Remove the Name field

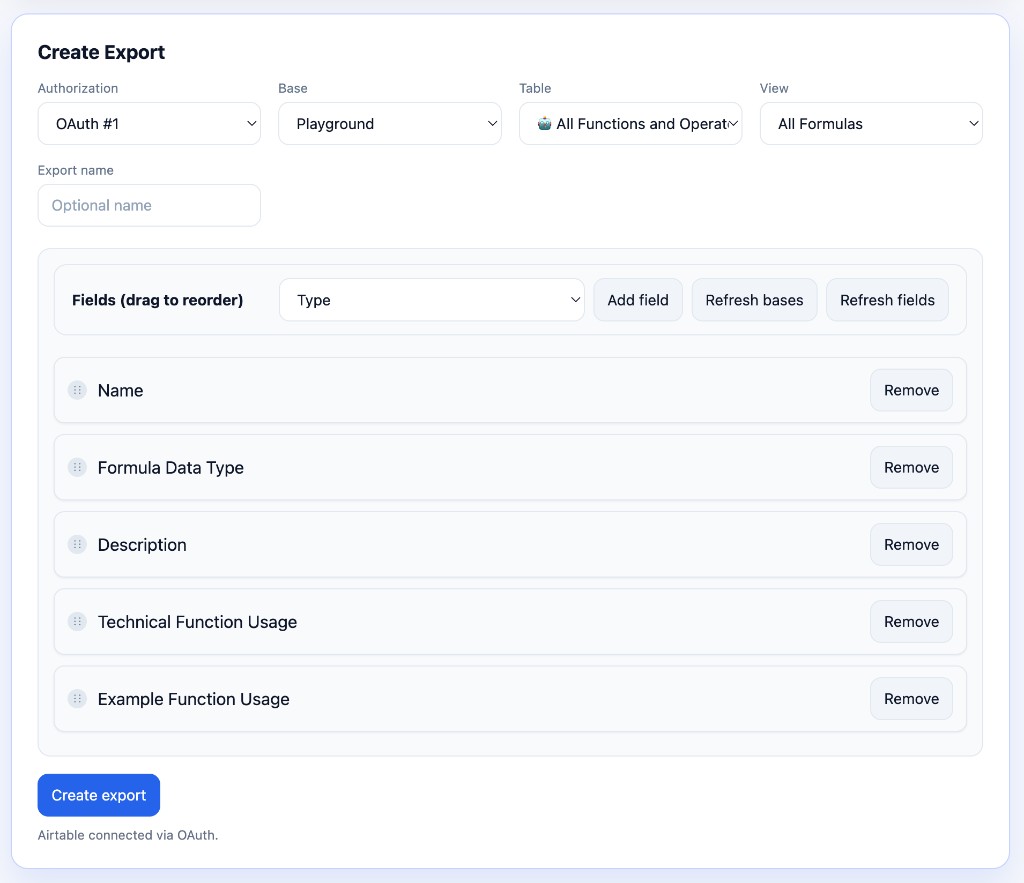click(x=910, y=390)
